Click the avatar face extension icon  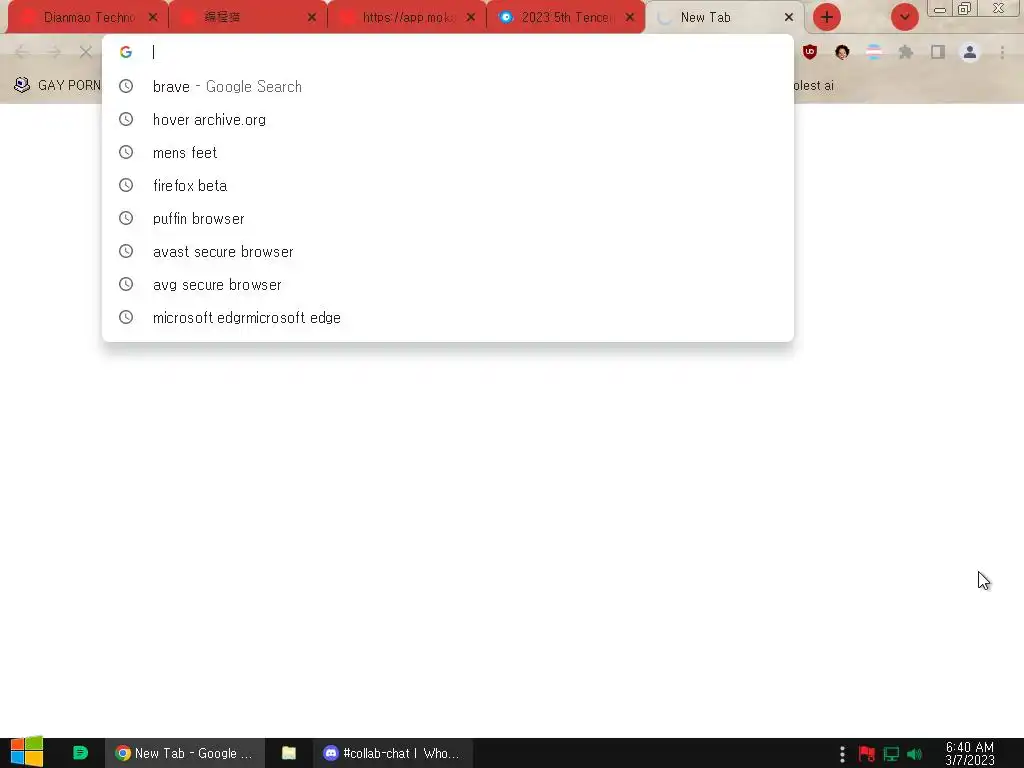point(842,52)
